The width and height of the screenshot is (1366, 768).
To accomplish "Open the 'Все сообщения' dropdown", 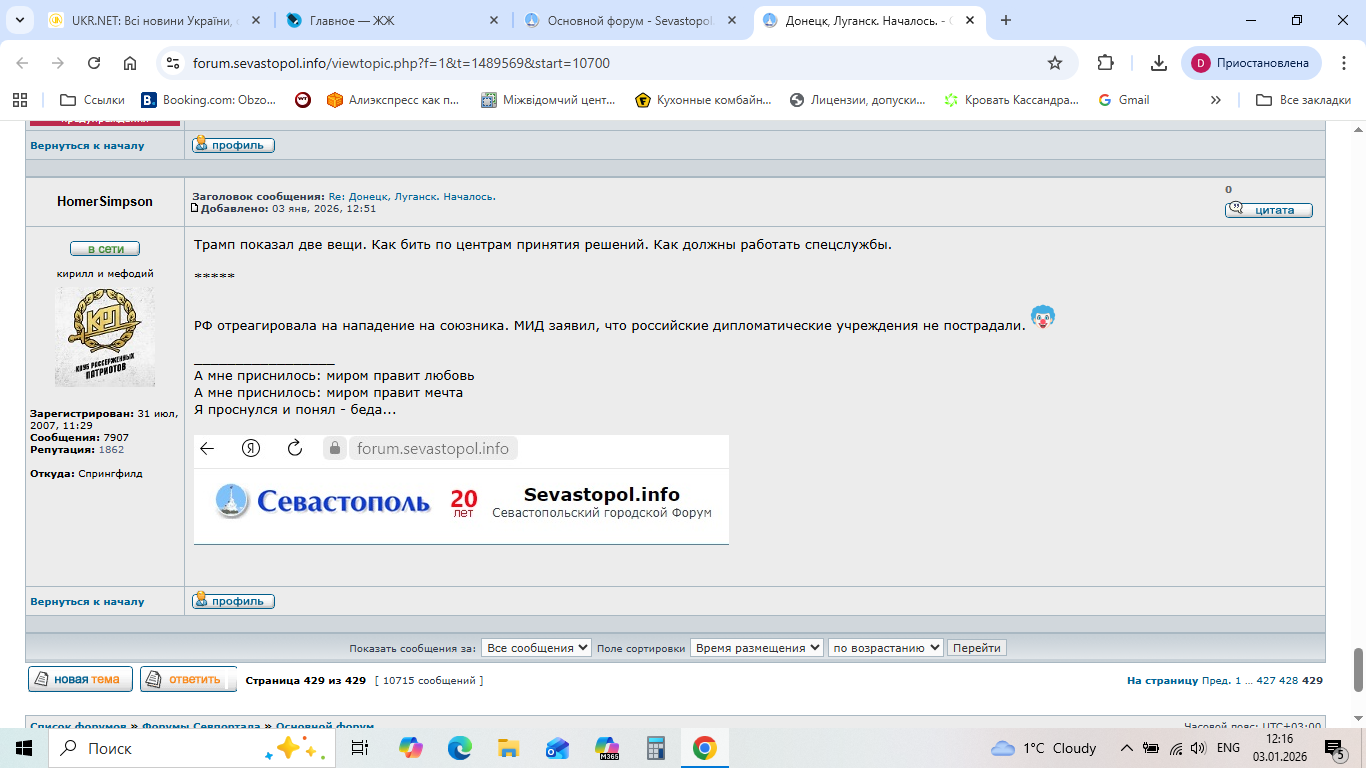I will pyautogui.click(x=536, y=648).
